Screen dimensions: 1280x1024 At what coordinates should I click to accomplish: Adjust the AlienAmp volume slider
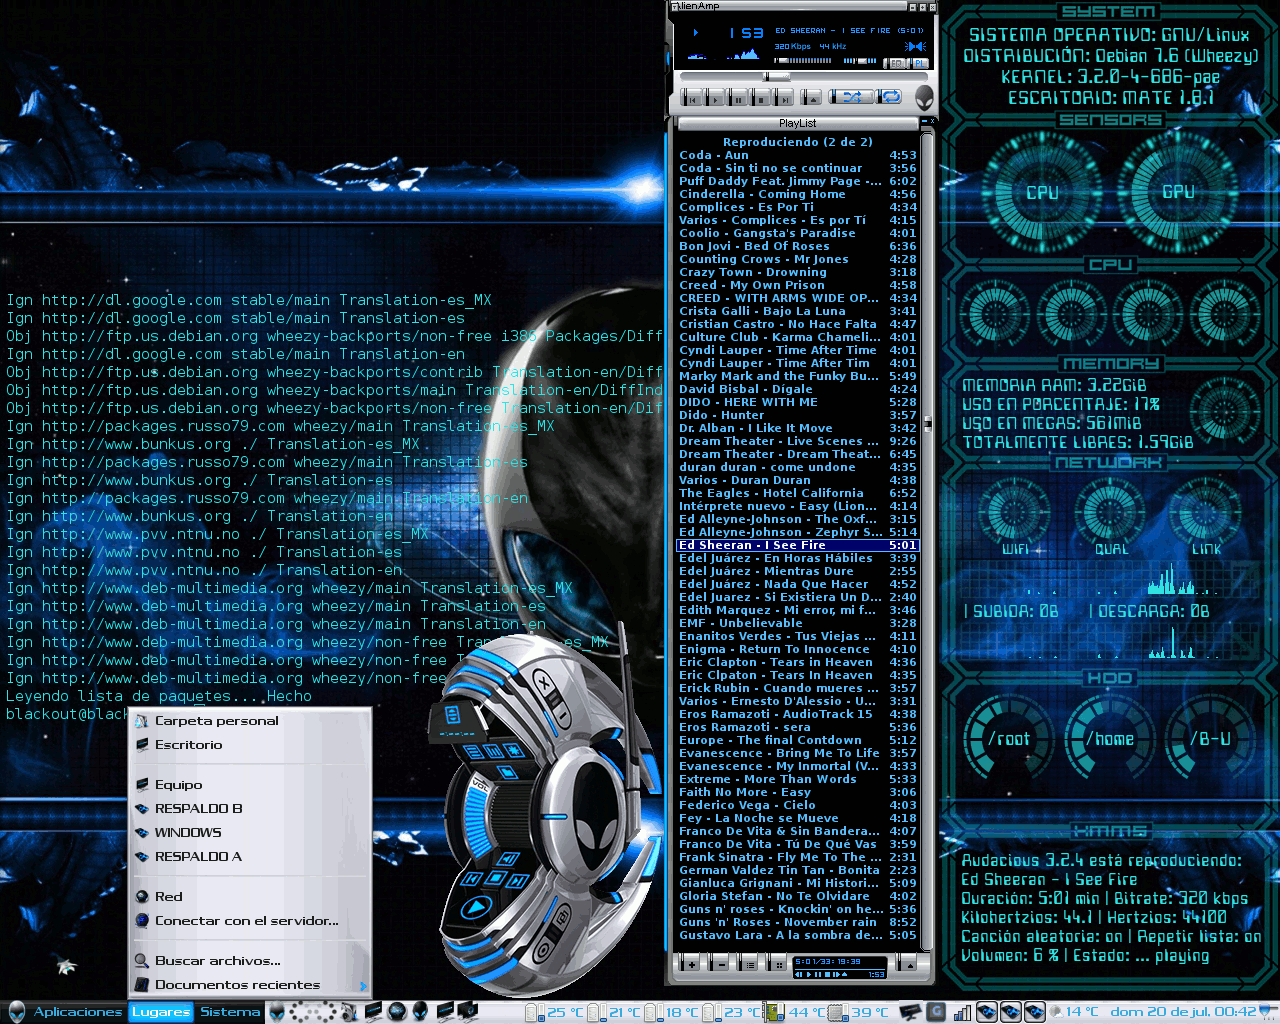point(804,60)
